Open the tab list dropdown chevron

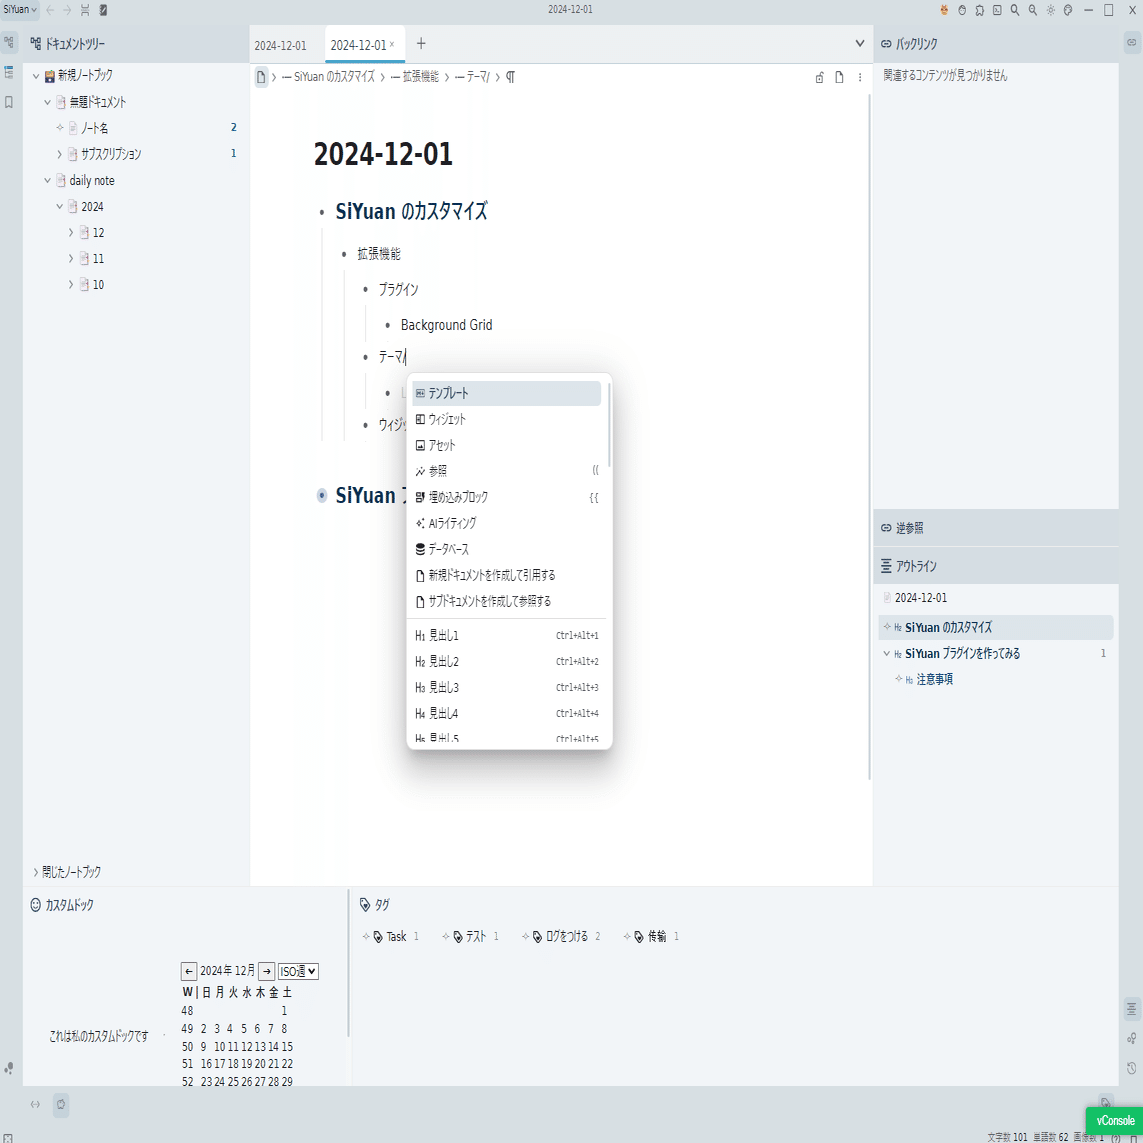pos(859,44)
